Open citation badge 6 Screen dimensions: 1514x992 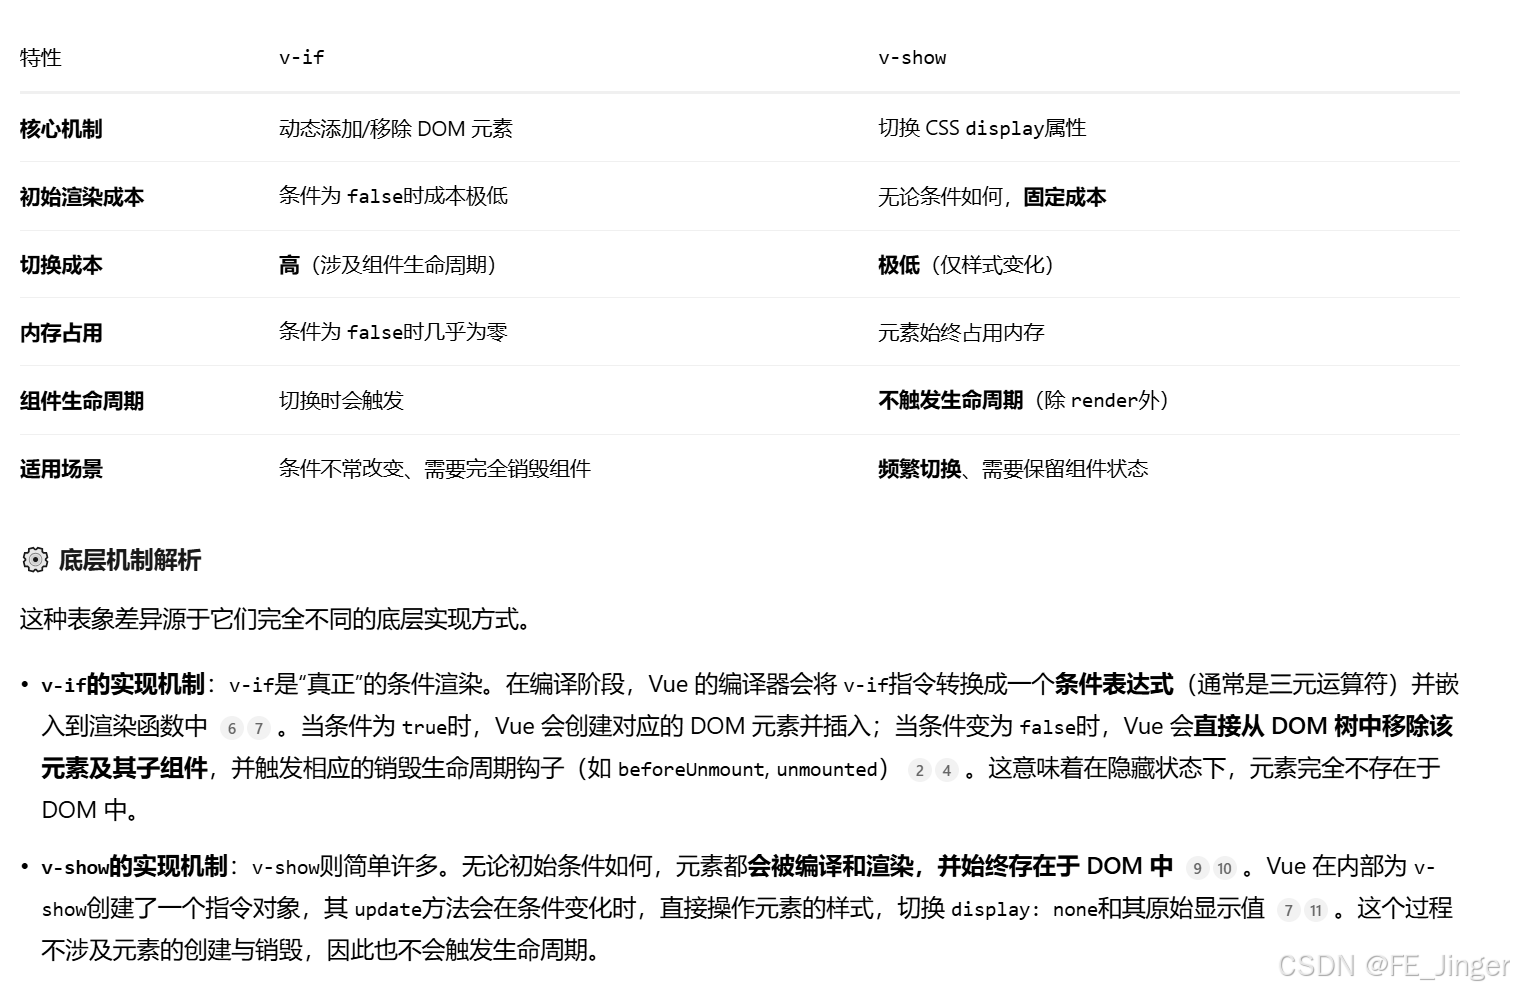pos(232,728)
